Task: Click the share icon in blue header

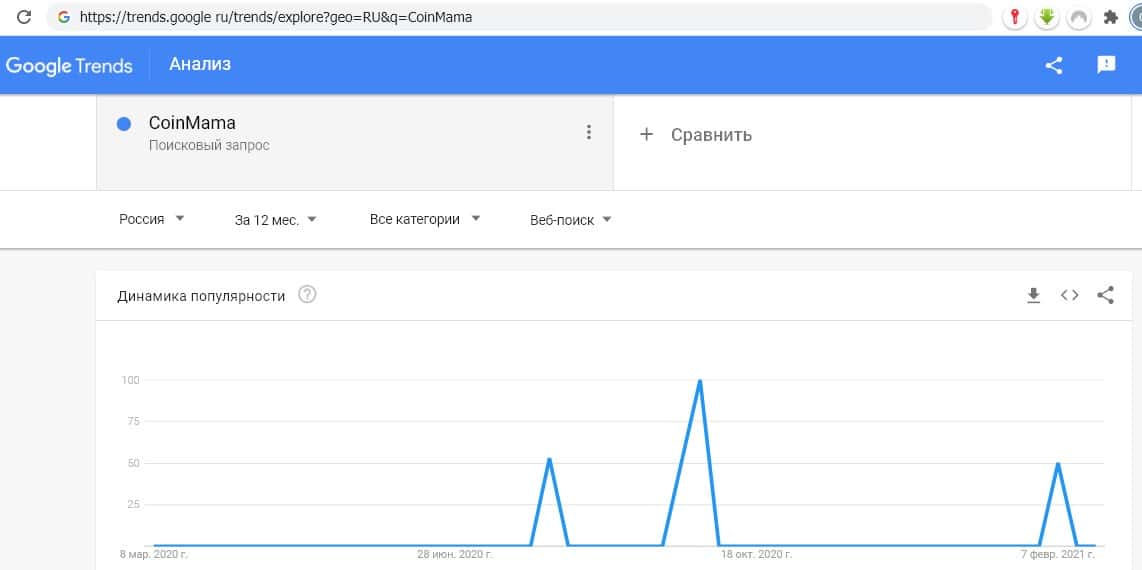Action: point(1053,65)
